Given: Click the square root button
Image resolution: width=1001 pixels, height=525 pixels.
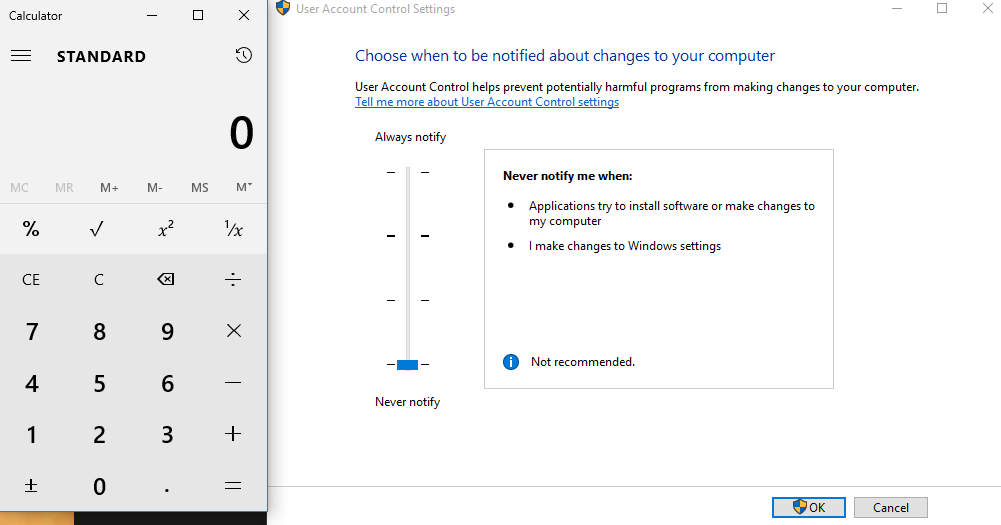Looking at the screenshot, I should point(98,229).
